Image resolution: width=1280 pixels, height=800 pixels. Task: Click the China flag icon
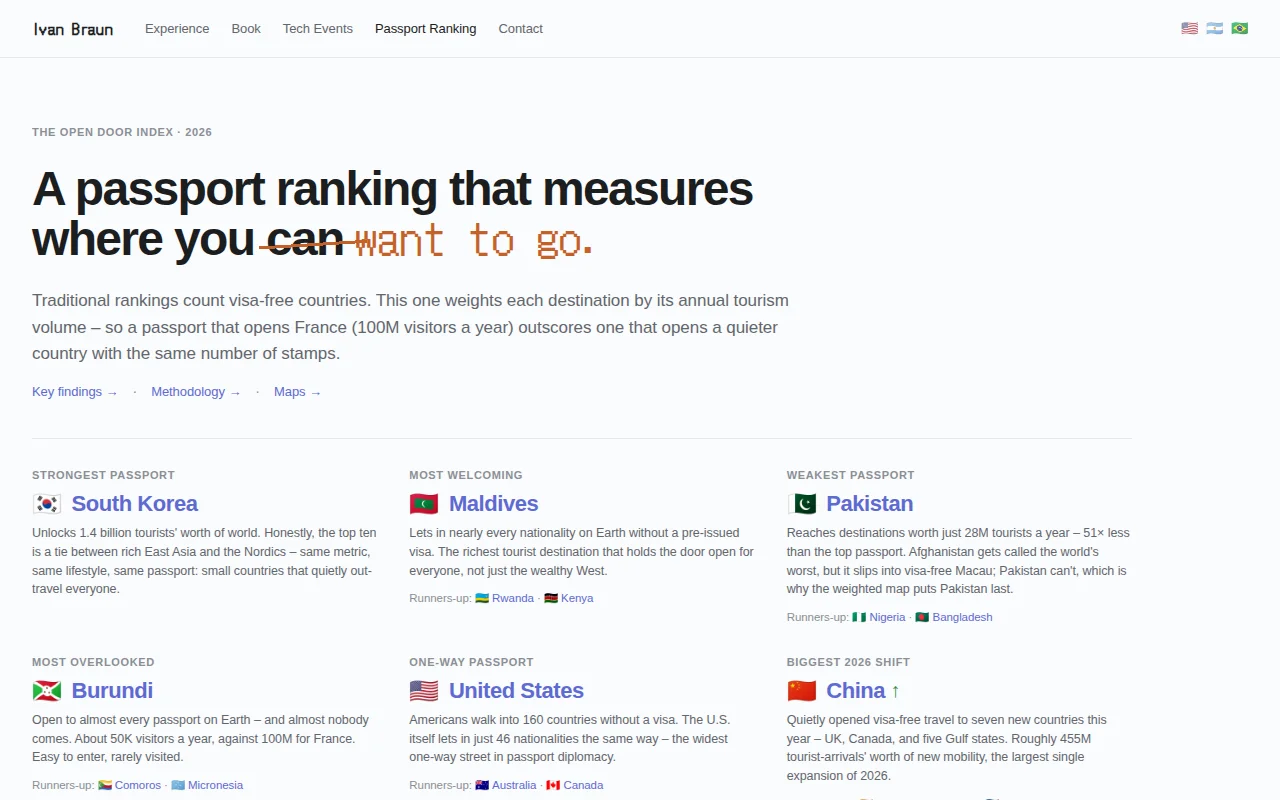pyautogui.click(x=802, y=691)
